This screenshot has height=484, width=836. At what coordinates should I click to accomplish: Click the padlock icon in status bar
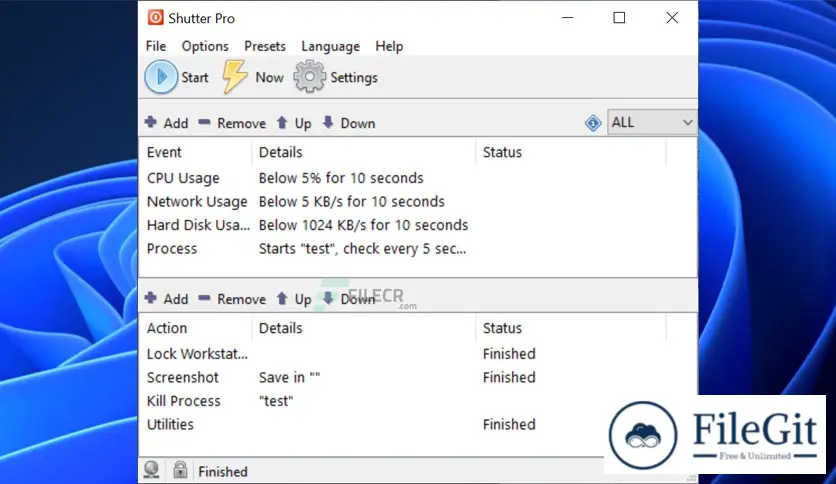(180, 470)
